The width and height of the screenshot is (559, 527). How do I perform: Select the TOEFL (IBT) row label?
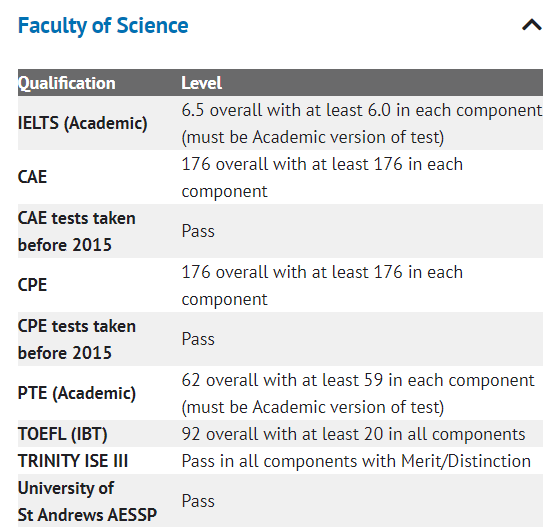[x=62, y=434]
